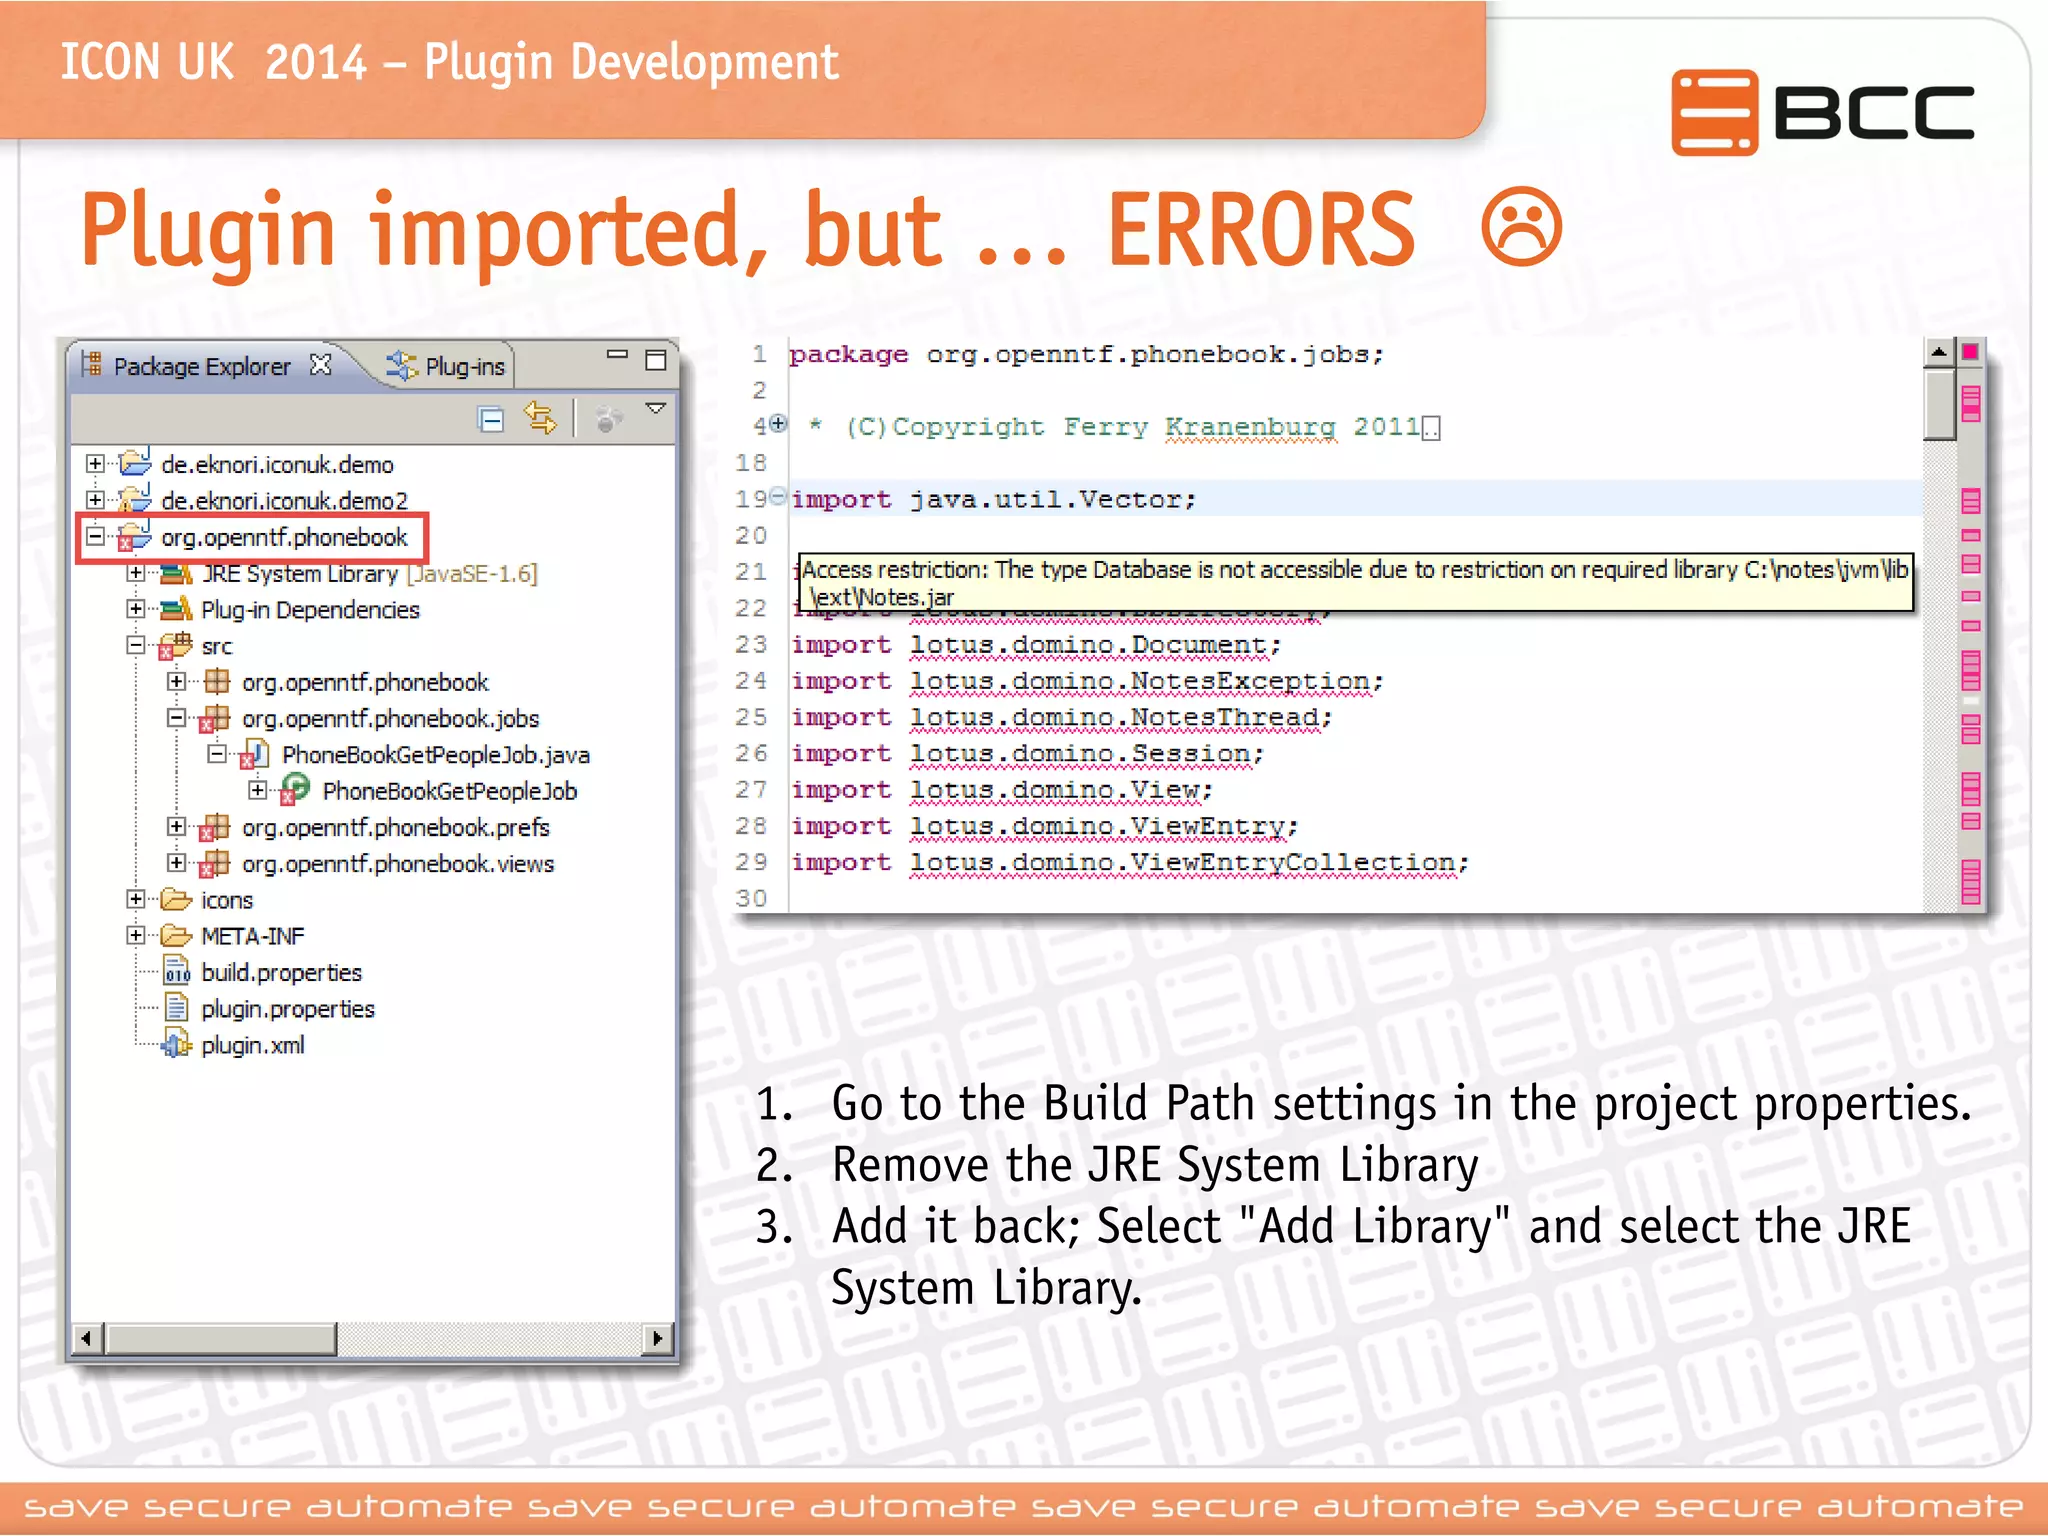The width and height of the screenshot is (2048, 1536).
Task: Collapse the org.openntf.phonebook.jobs package
Action: [x=176, y=718]
